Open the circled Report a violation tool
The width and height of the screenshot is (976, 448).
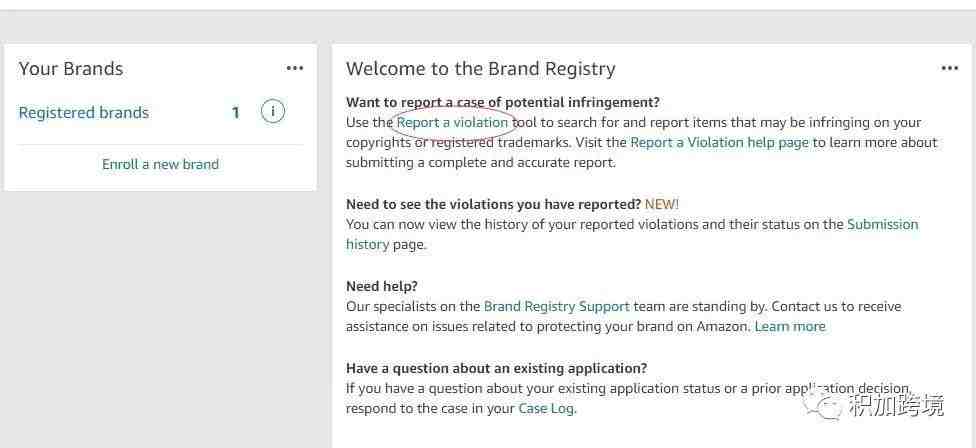pos(453,123)
